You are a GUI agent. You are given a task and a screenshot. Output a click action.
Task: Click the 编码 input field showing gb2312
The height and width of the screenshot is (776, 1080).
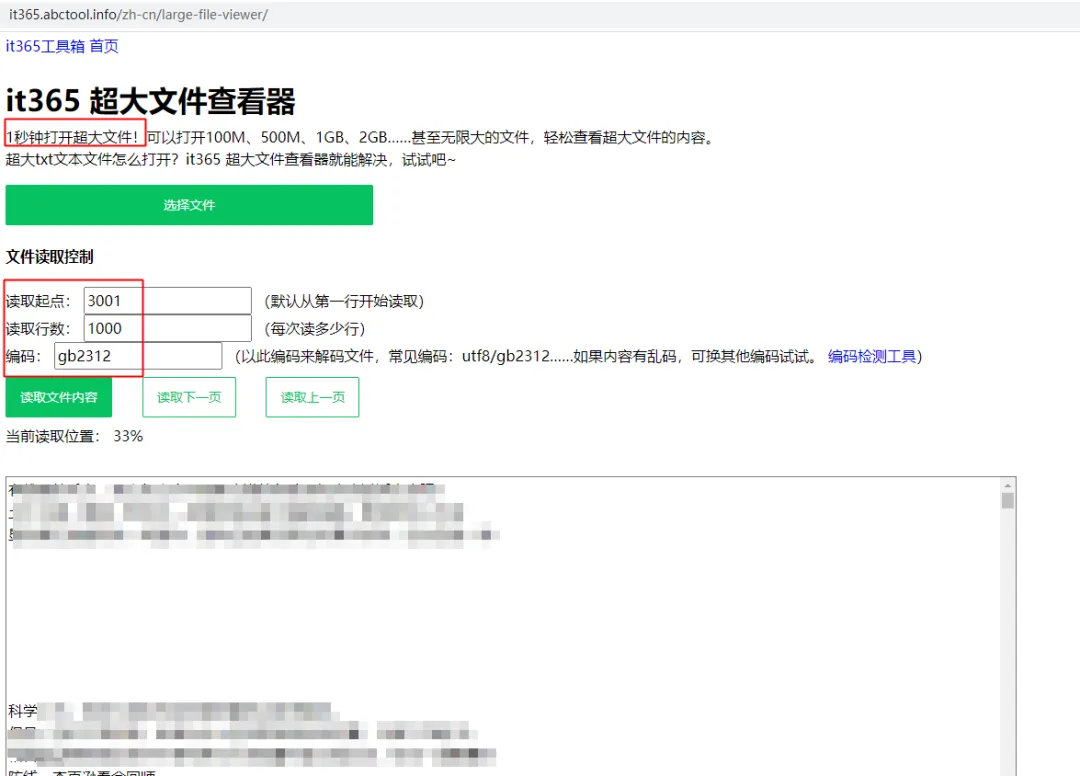pyautogui.click(x=138, y=356)
